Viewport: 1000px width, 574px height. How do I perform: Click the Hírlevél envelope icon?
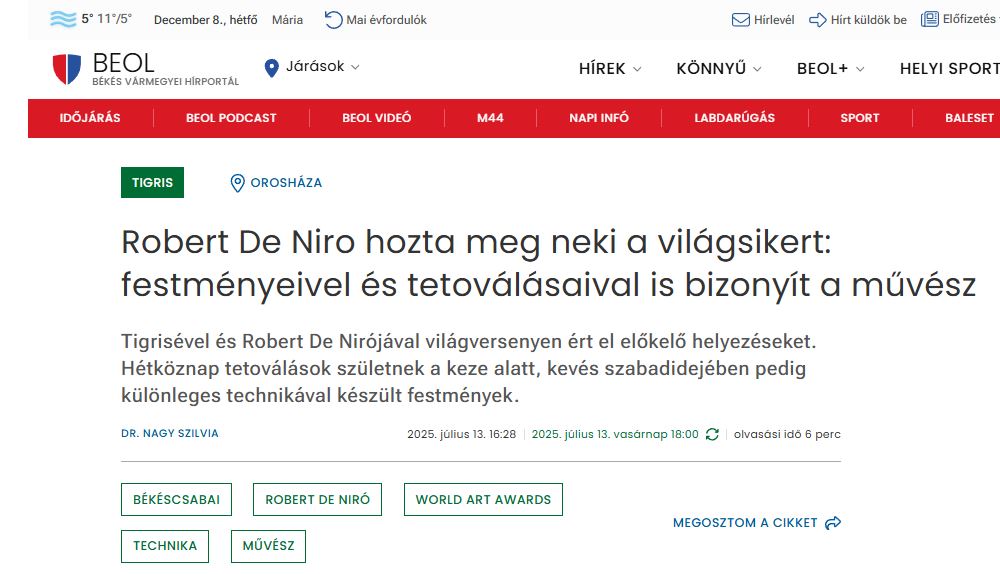(x=740, y=20)
